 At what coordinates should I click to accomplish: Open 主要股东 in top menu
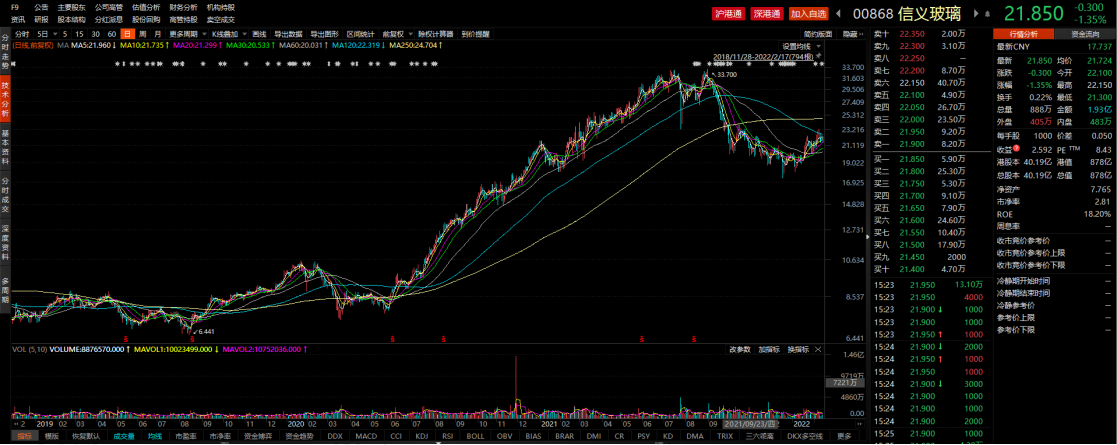tap(71, 7)
